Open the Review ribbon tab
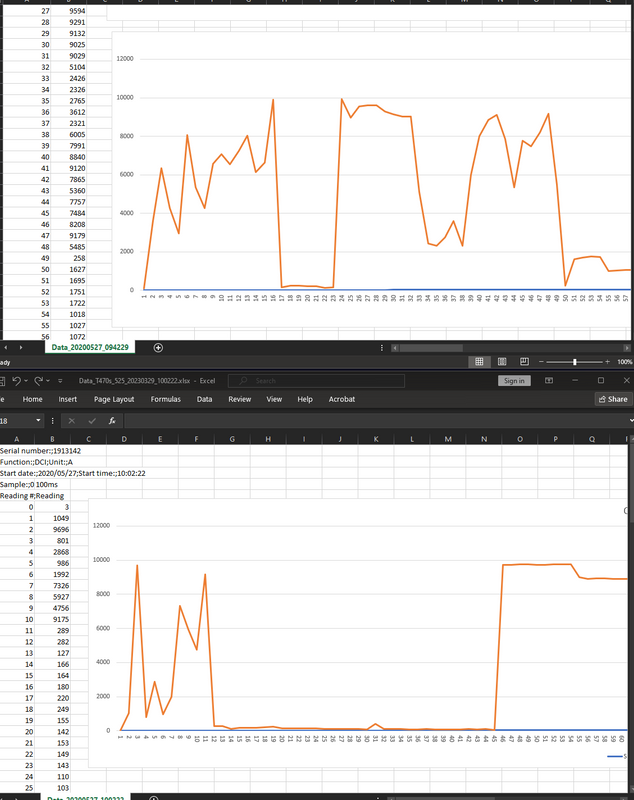634x800 pixels. pos(240,399)
